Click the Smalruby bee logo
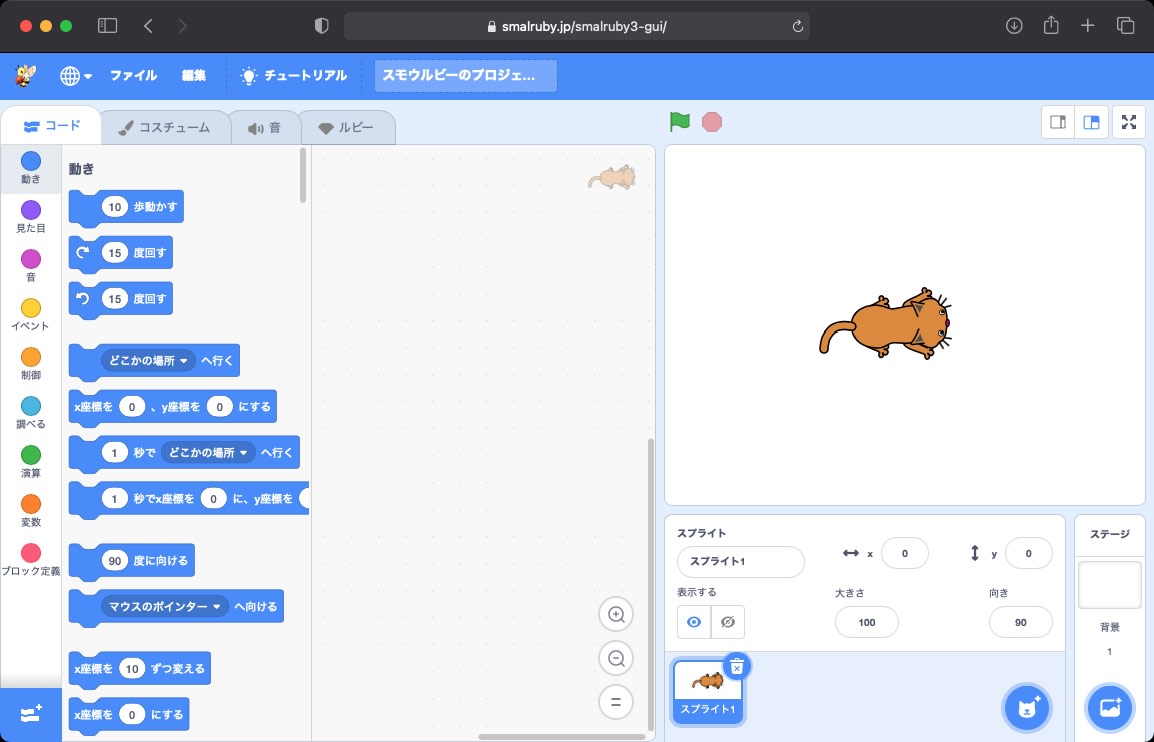This screenshot has width=1154, height=742. click(25, 75)
